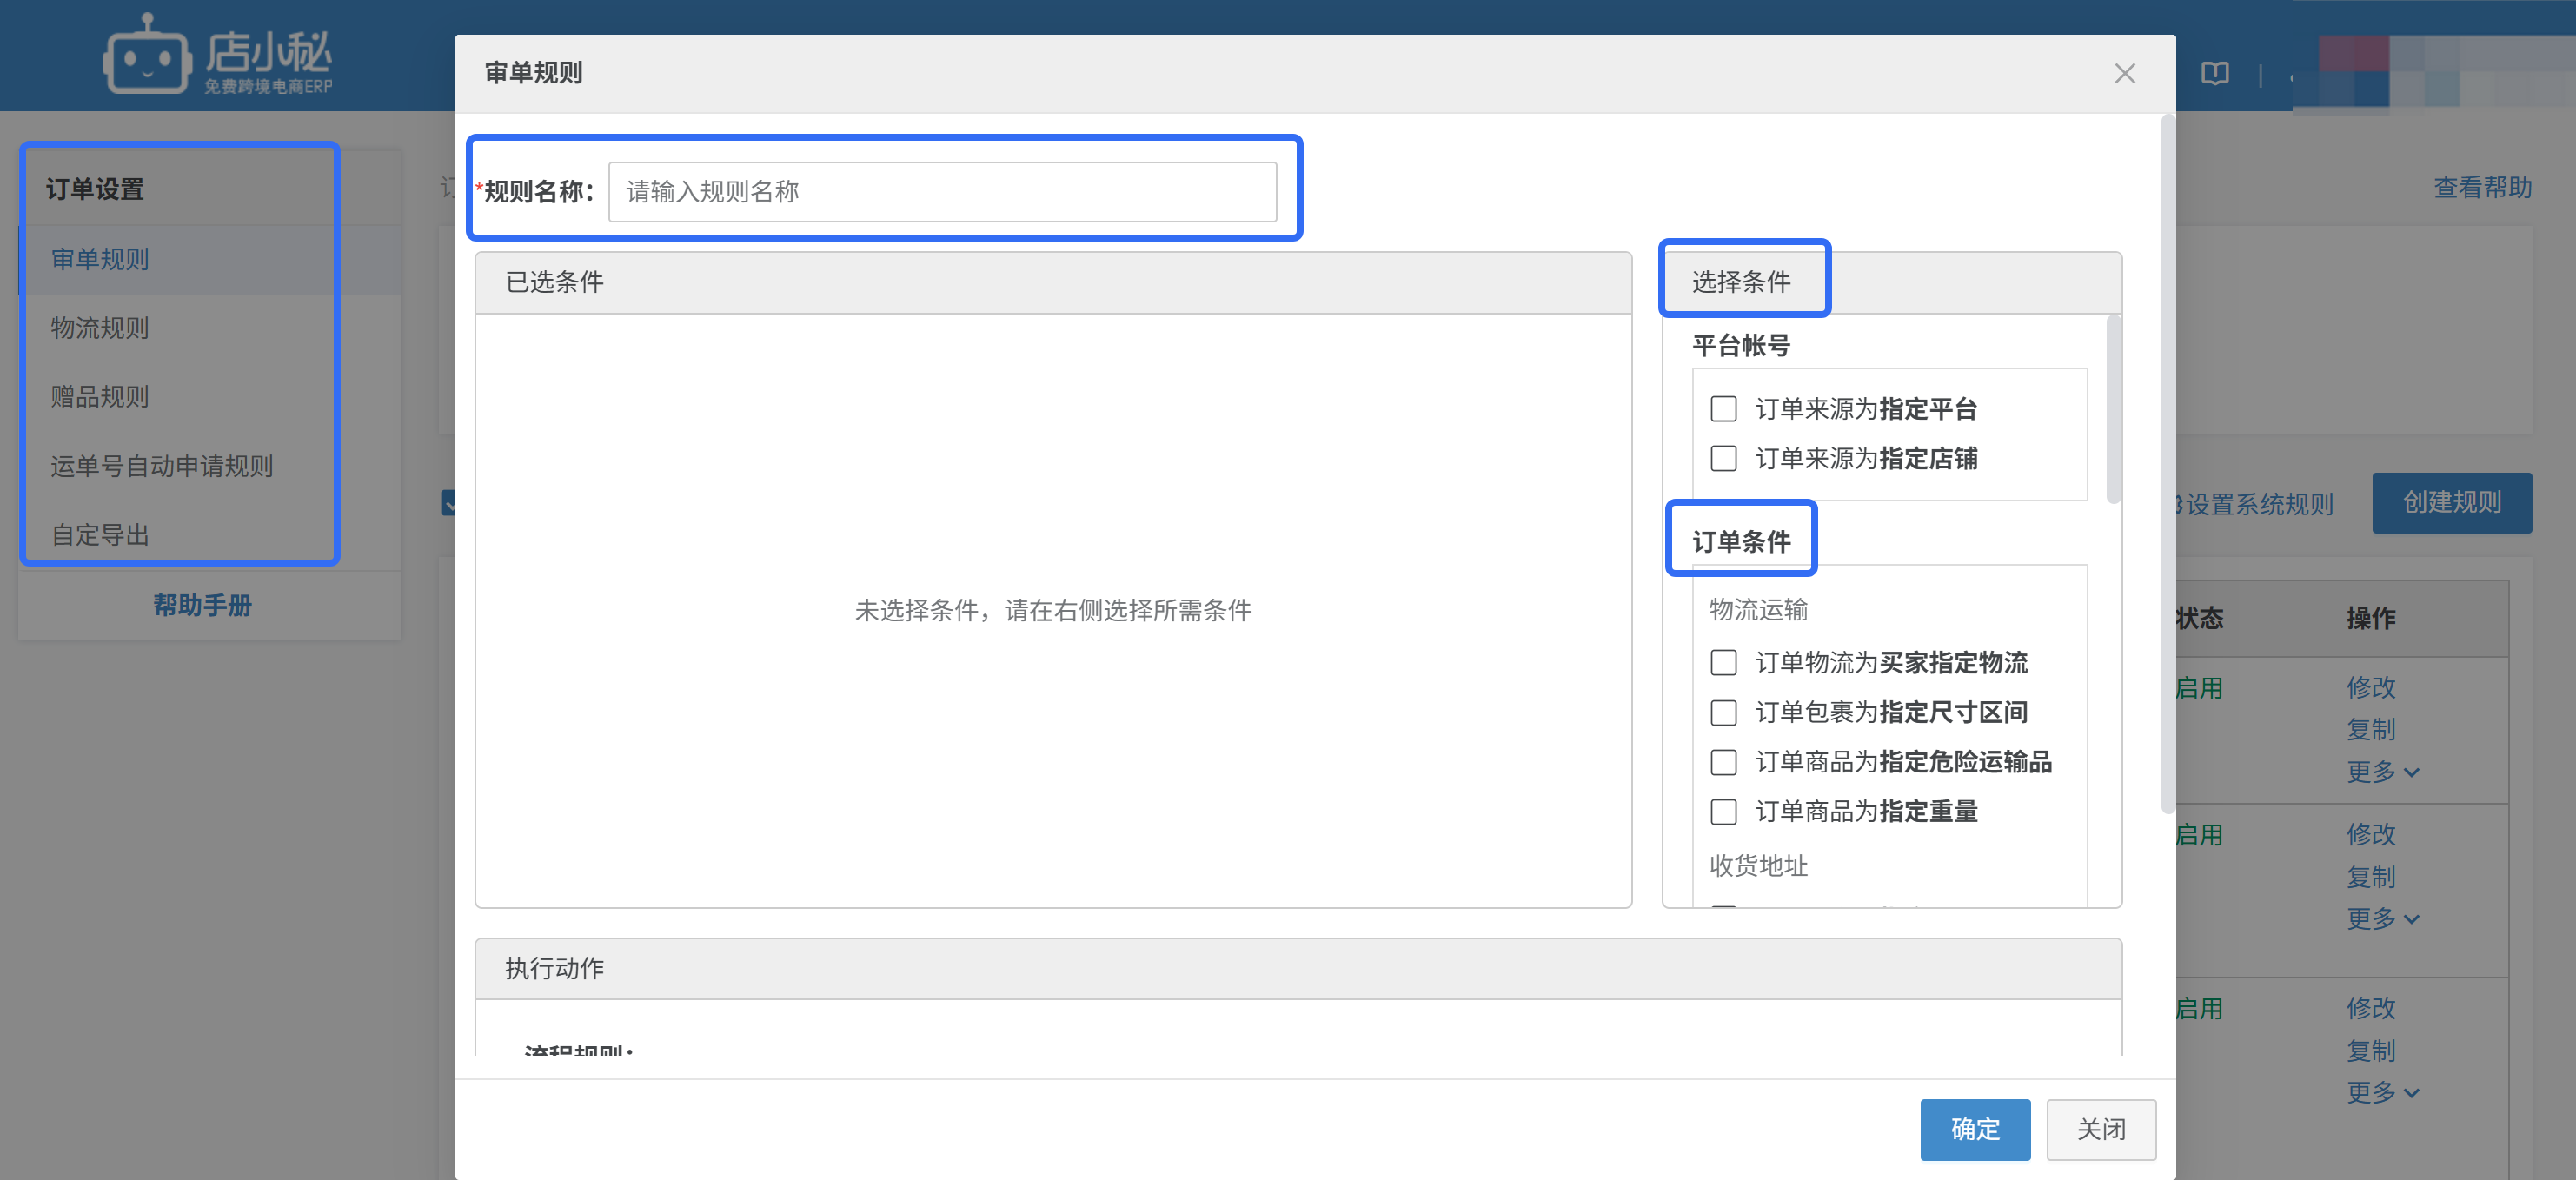Viewport: 2576px width, 1180px height.
Task: Click the dialog's main vertical scrollbar
Action: [2167, 465]
